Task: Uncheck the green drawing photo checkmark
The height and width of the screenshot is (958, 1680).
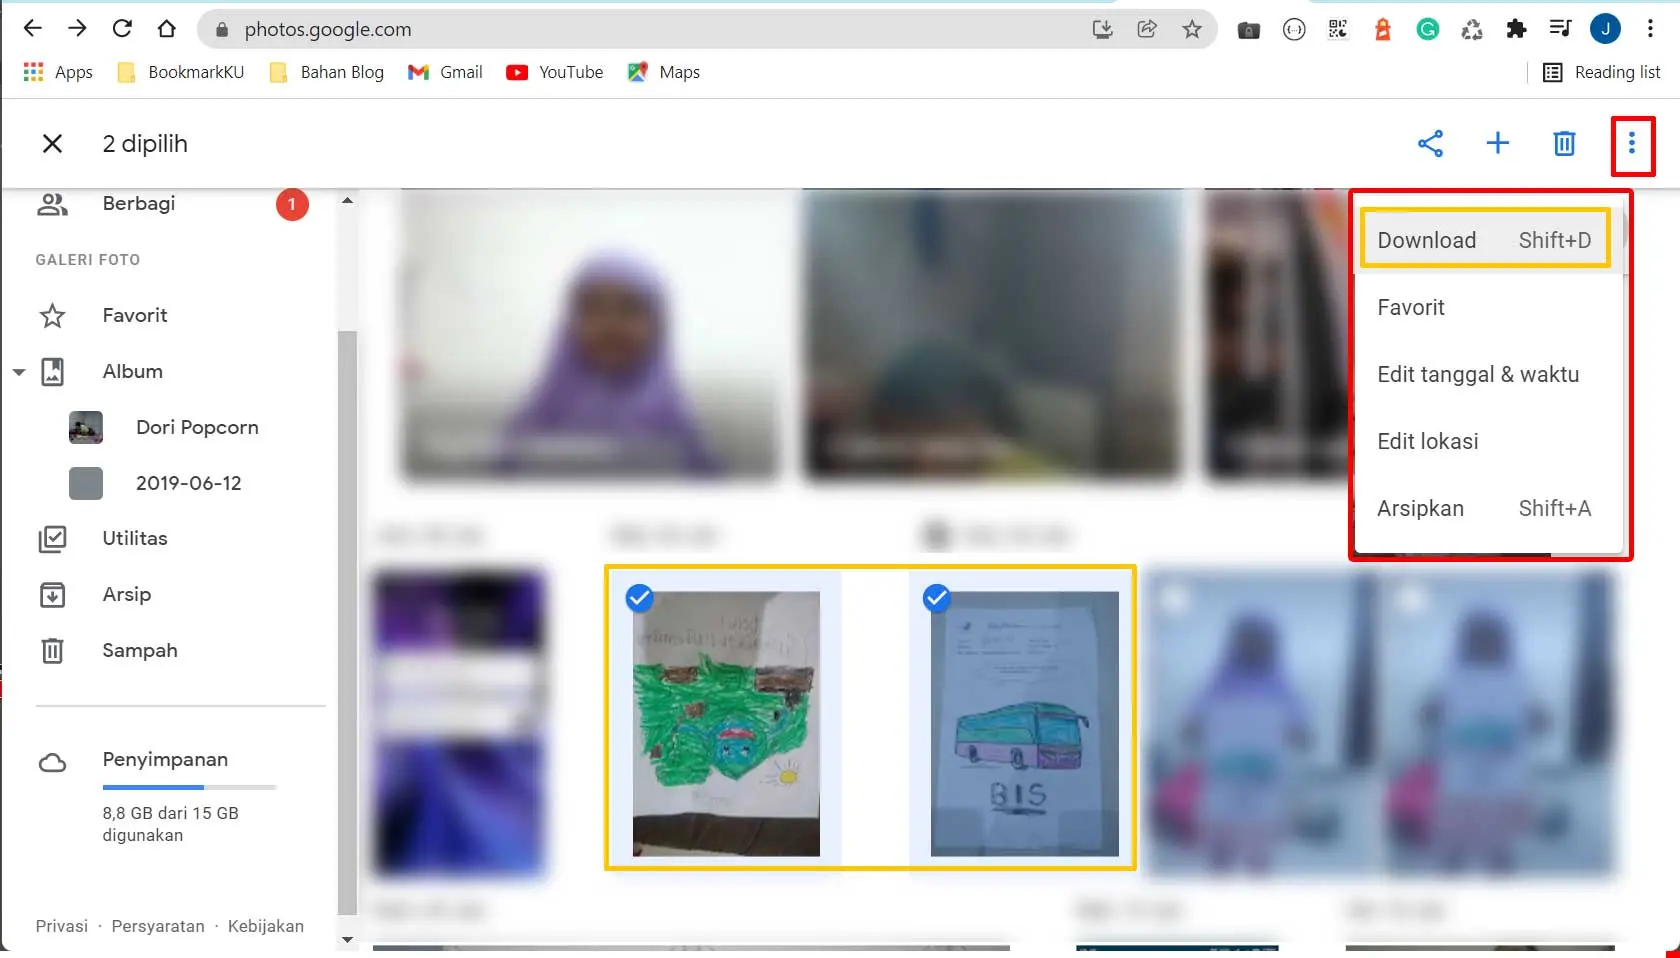Action: (x=639, y=598)
